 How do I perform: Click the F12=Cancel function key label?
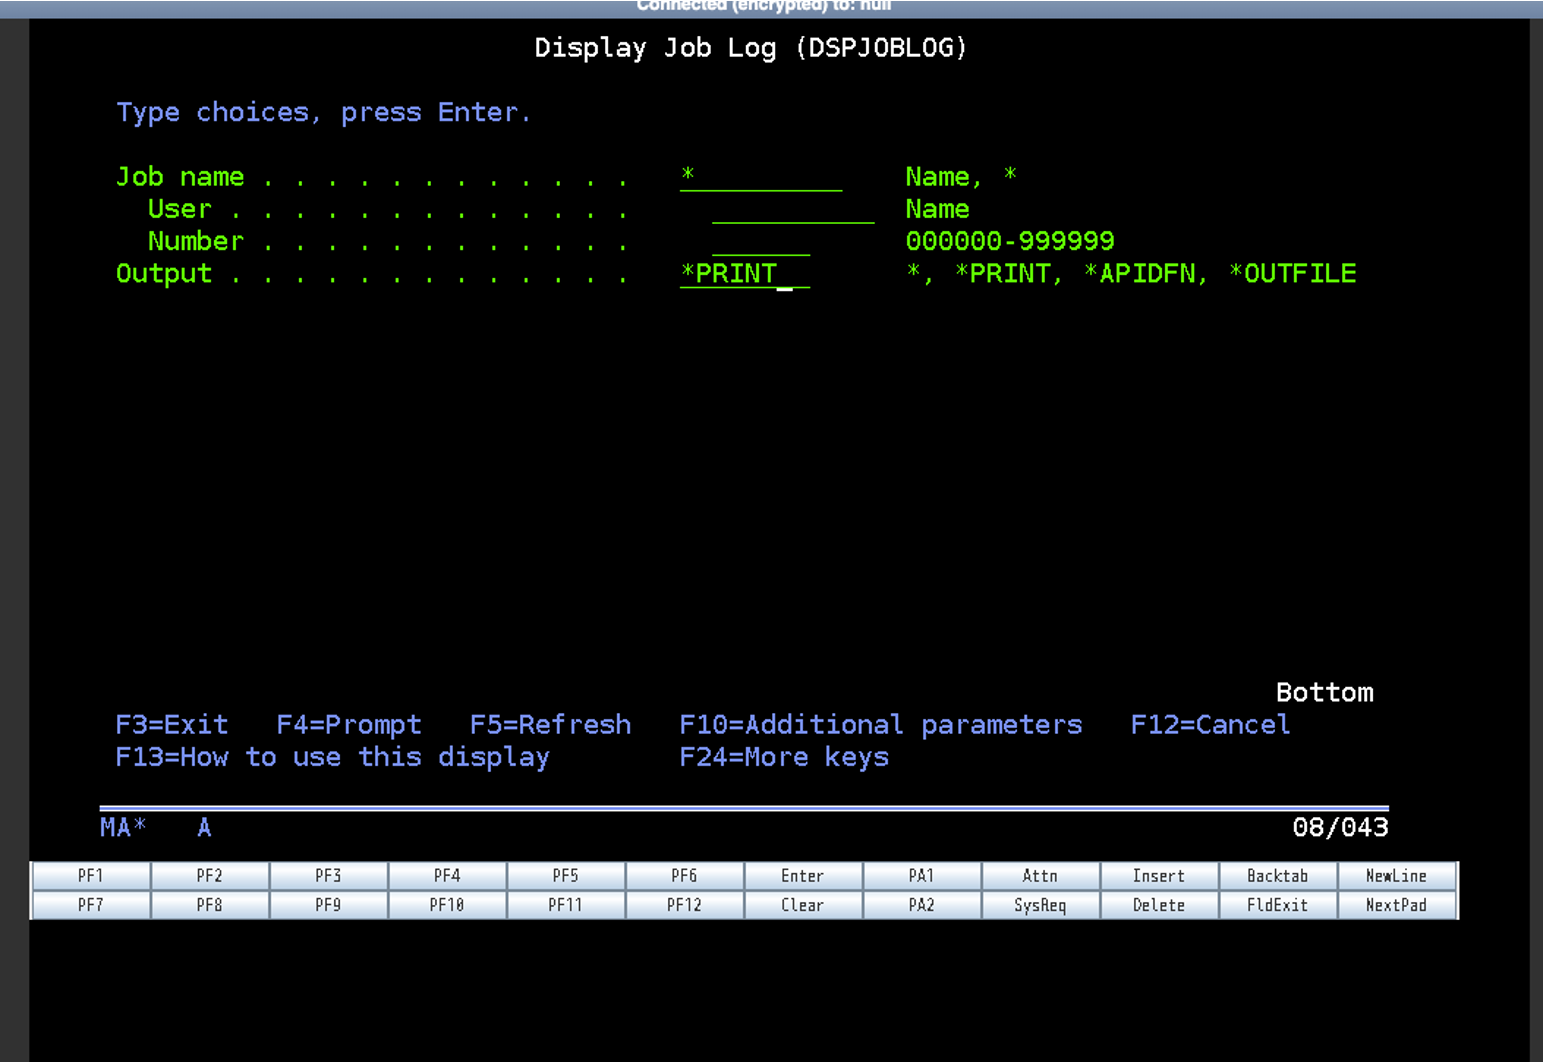click(1210, 724)
